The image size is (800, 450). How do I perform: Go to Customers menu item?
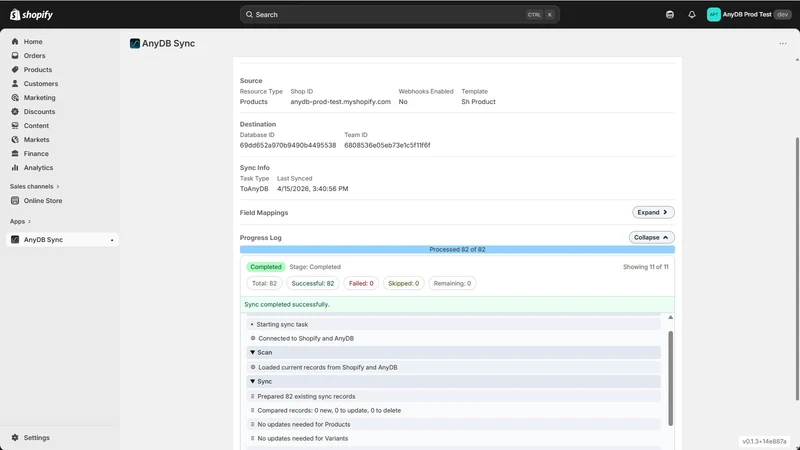[x=41, y=84]
